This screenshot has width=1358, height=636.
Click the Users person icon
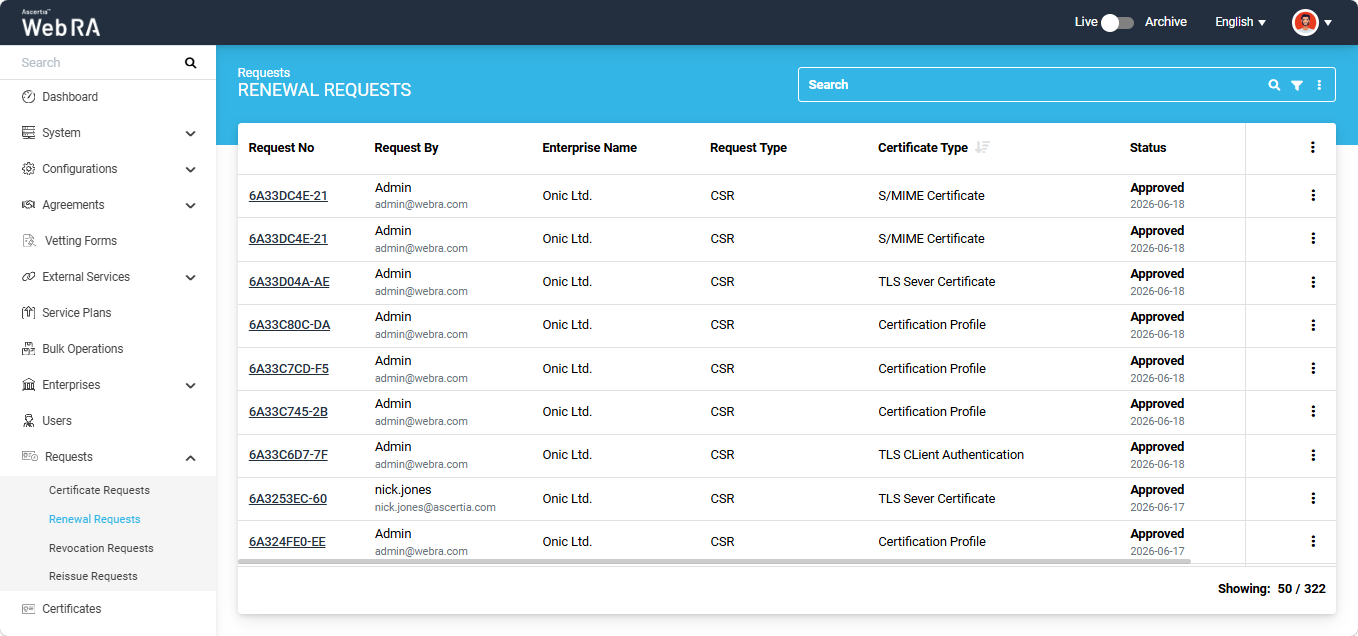28,421
